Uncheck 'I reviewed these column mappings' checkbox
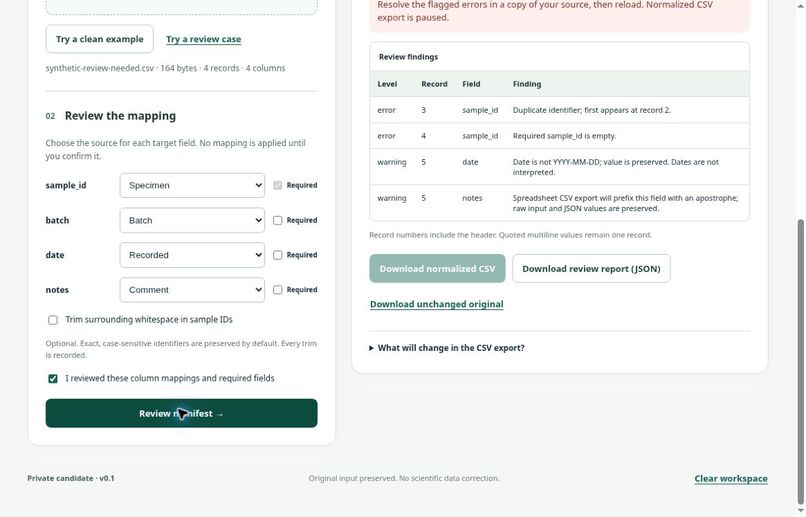806x517 pixels. pyautogui.click(x=53, y=379)
